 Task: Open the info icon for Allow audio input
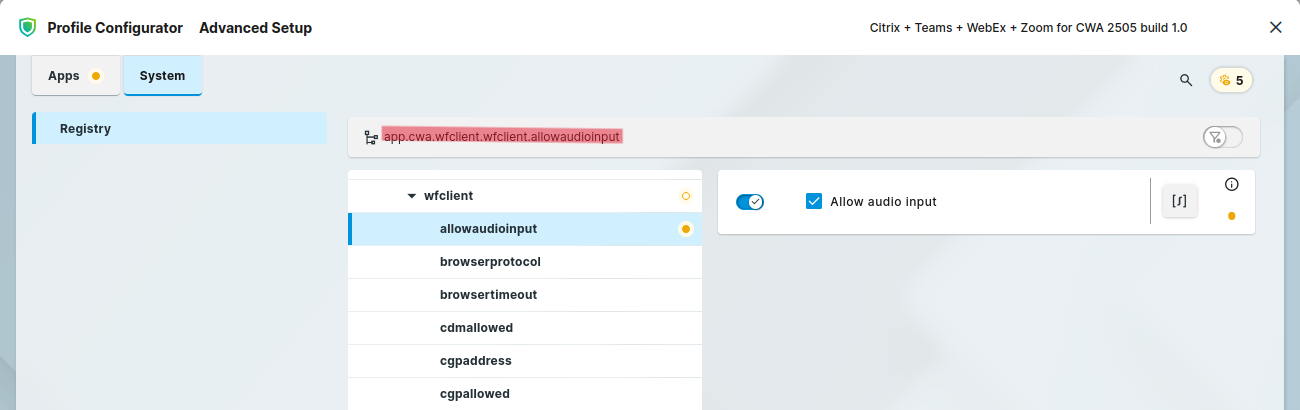coord(1231,184)
